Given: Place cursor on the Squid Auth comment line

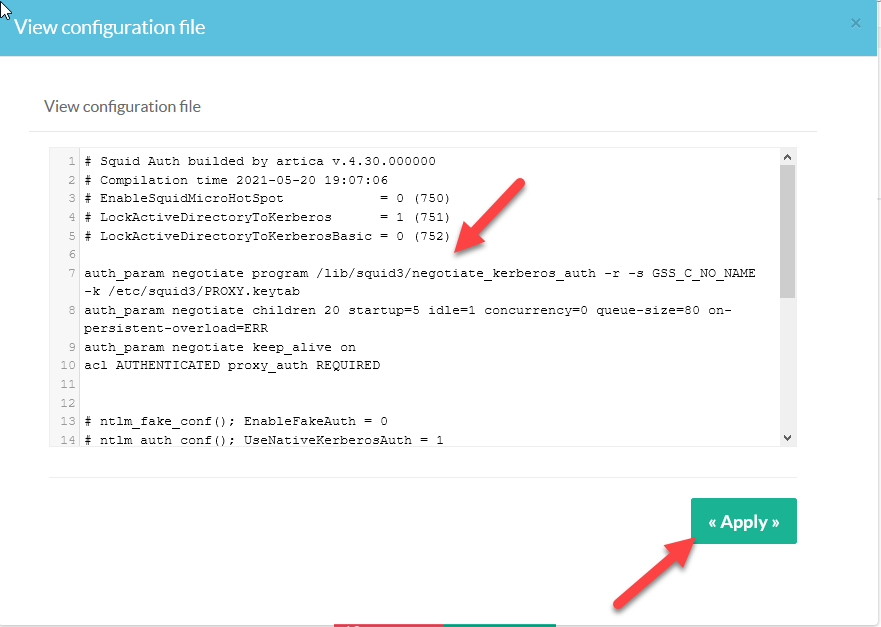Looking at the screenshot, I should [x=260, y=161].
